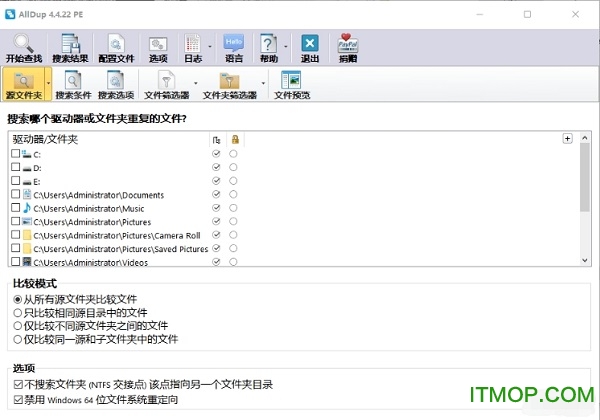The image size is (600, 420).
Task: Open the 配置文件 toolbar icon
Action: pos(116,43)
